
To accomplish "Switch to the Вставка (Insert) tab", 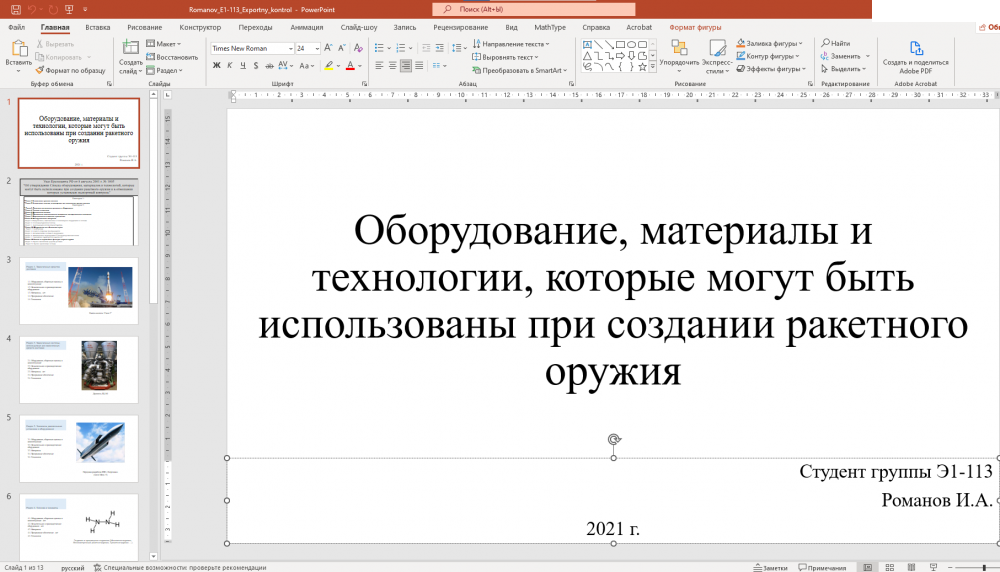I will 98,28.
